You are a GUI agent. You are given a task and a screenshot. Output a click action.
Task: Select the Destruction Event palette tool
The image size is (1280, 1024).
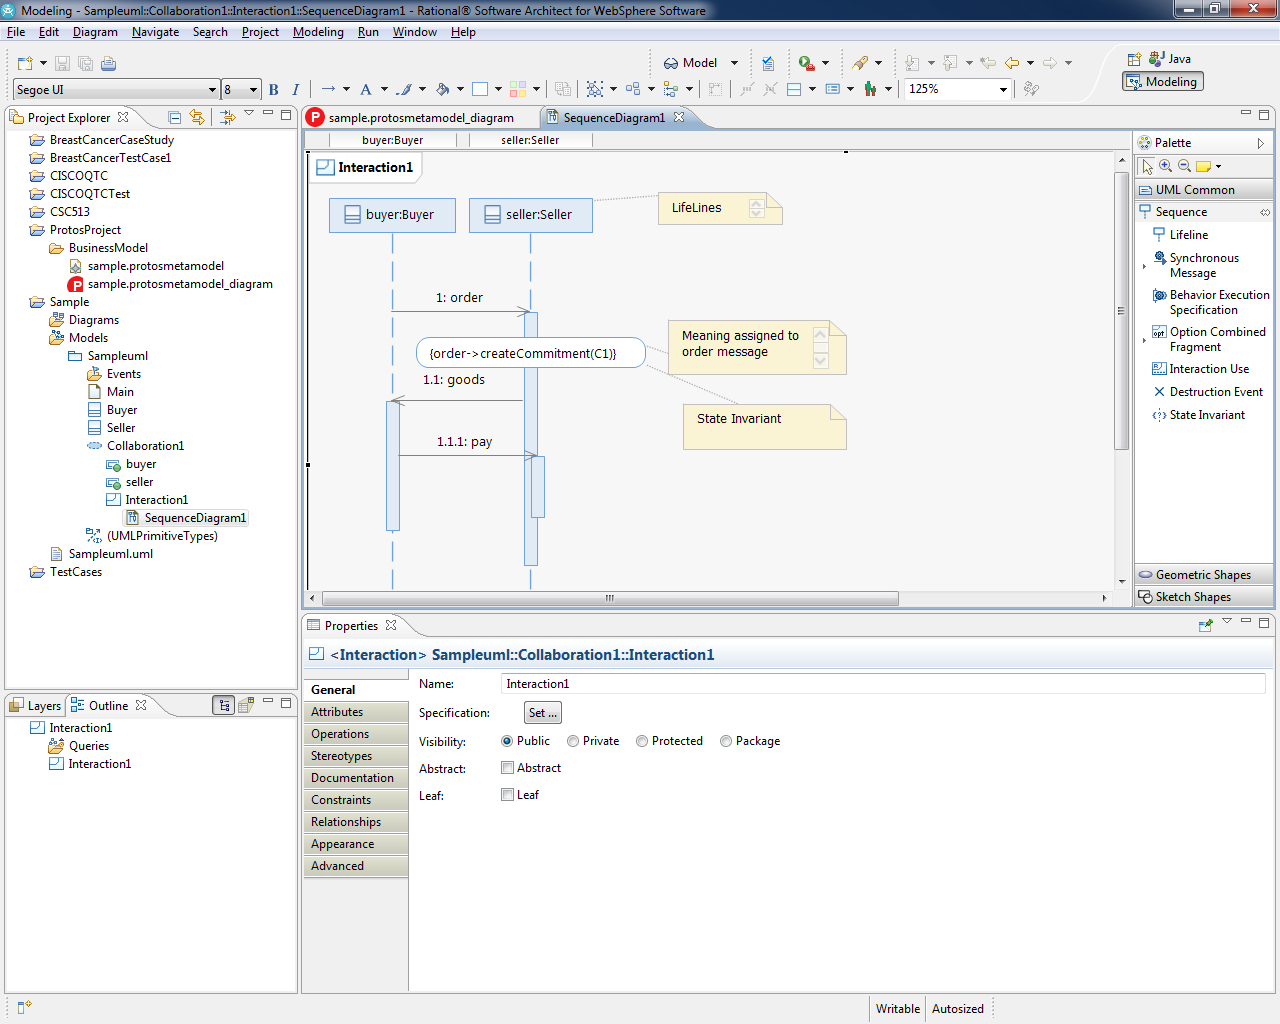1208,392
